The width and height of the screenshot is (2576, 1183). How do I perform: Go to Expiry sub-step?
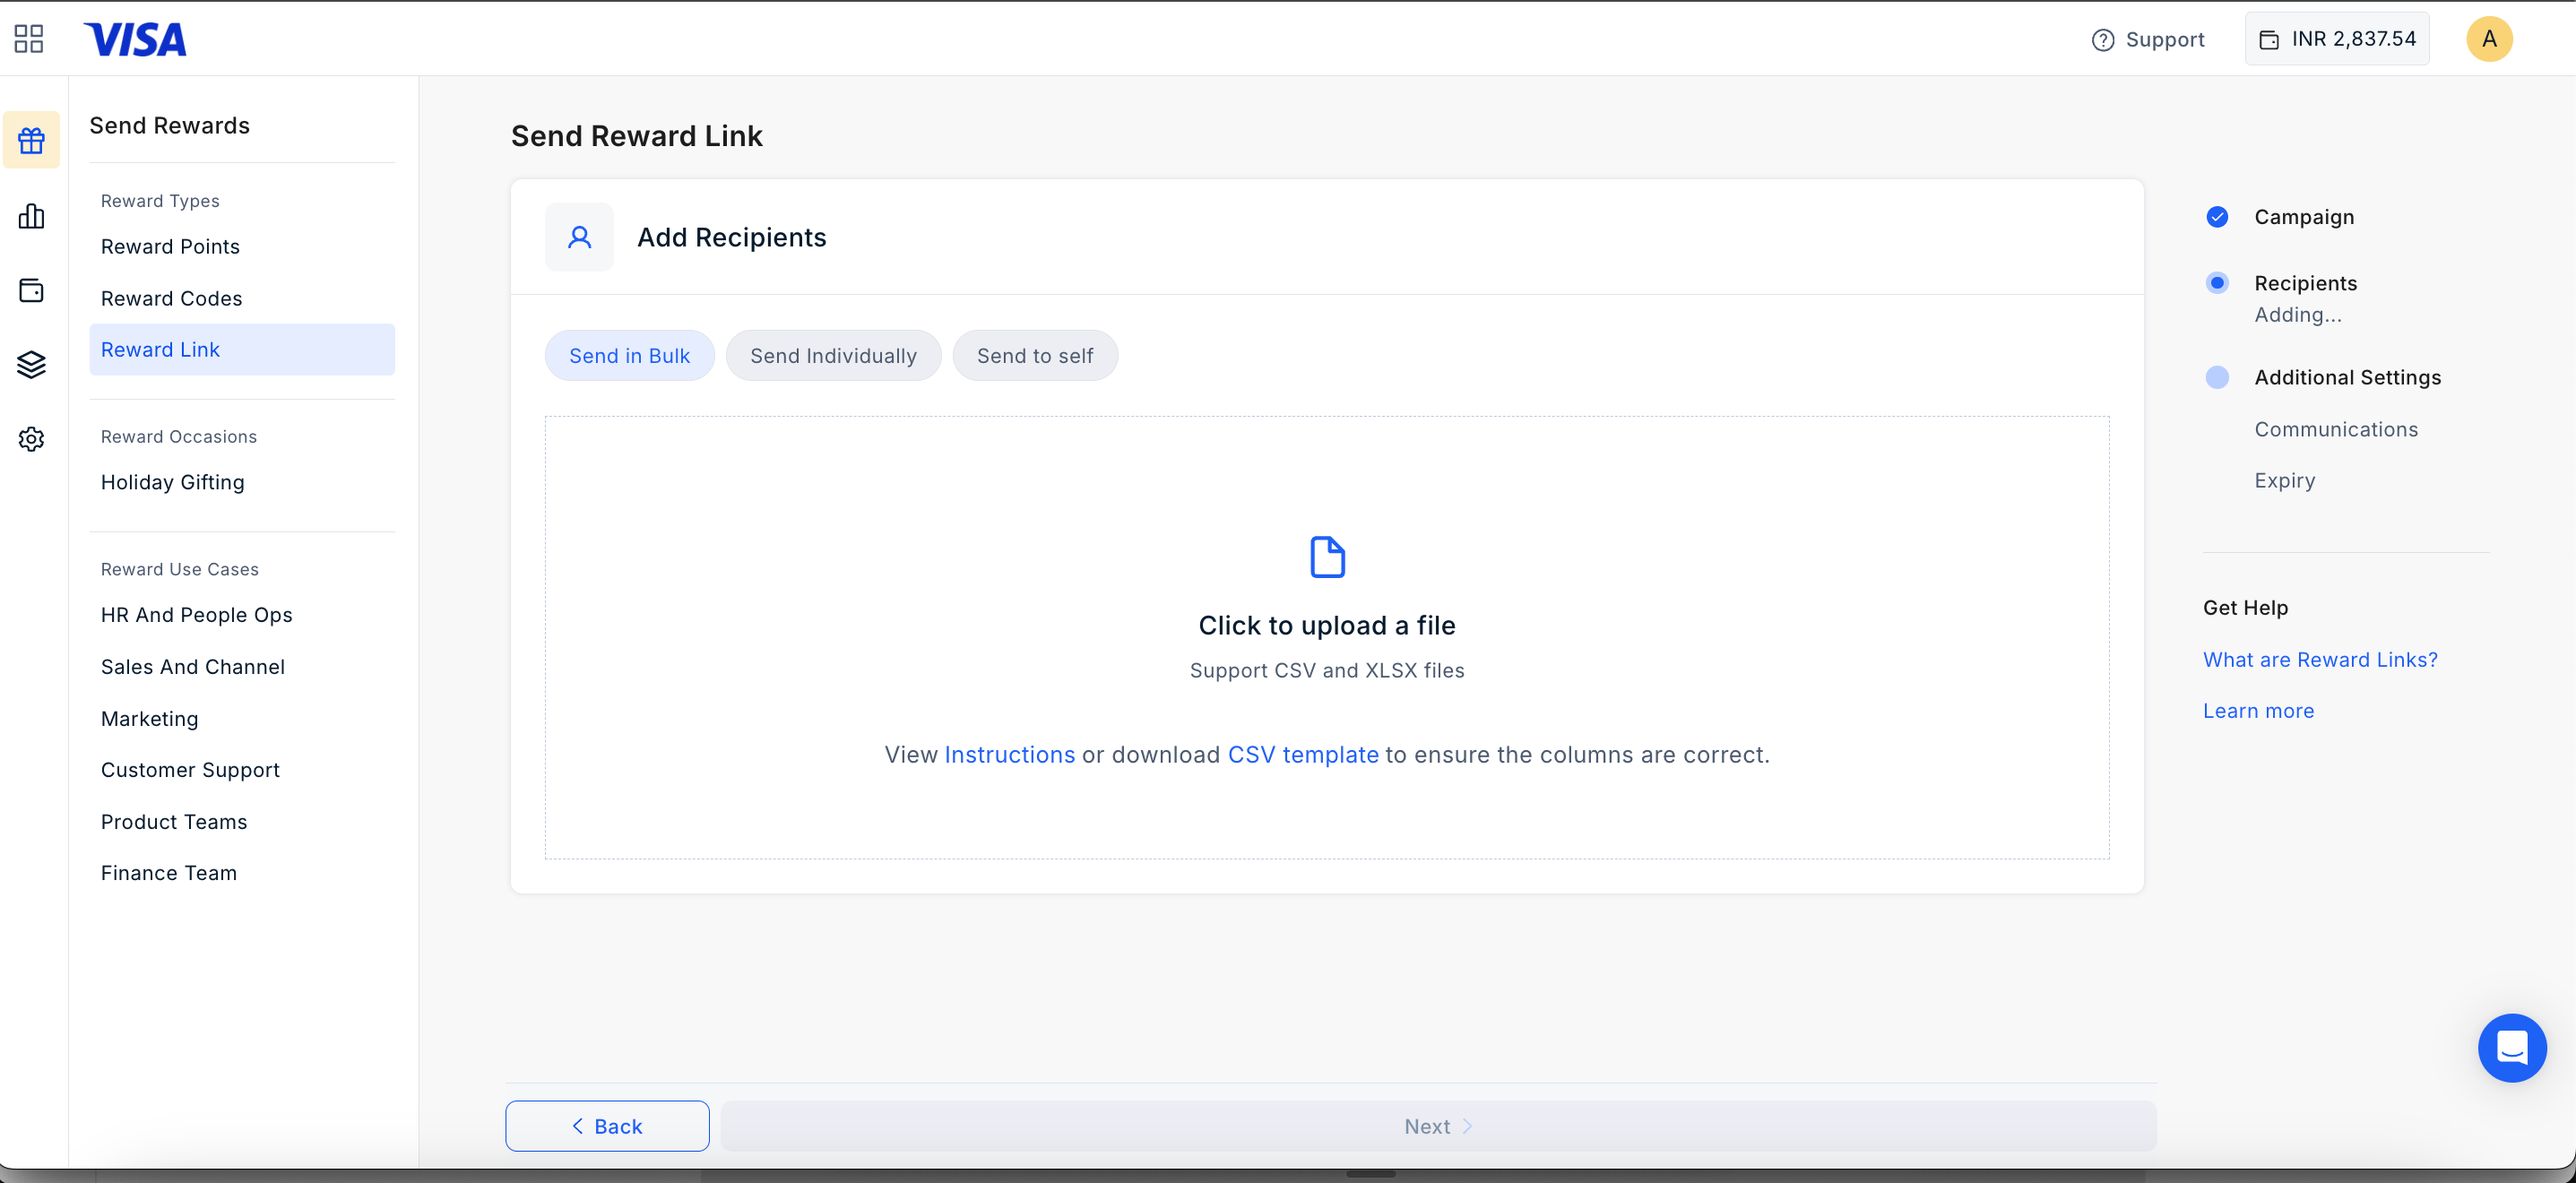(x=2284, y=480)
